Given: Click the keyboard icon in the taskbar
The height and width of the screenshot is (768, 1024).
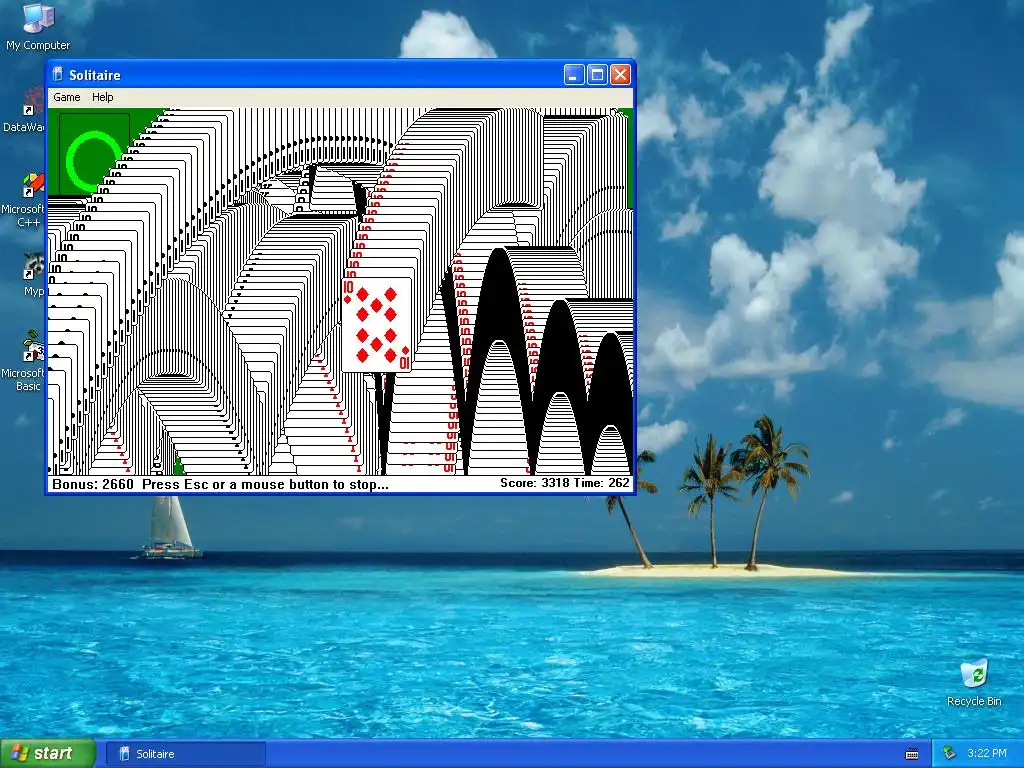Looking at the screenshot, I should pyautogui.click(x=912, y=754).
